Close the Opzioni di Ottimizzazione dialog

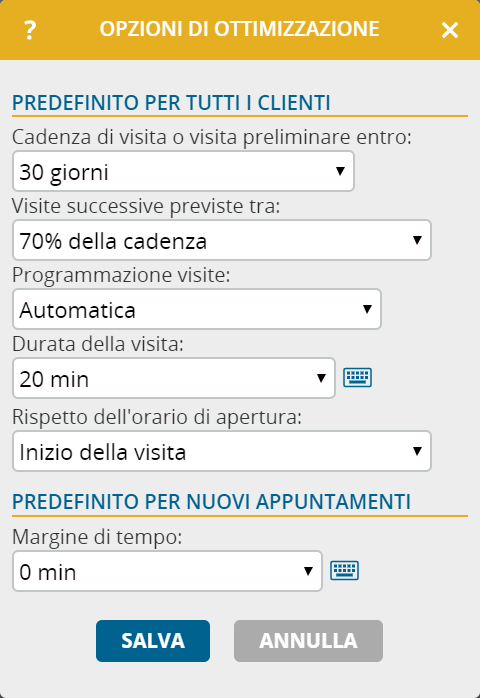click(450, 30)
